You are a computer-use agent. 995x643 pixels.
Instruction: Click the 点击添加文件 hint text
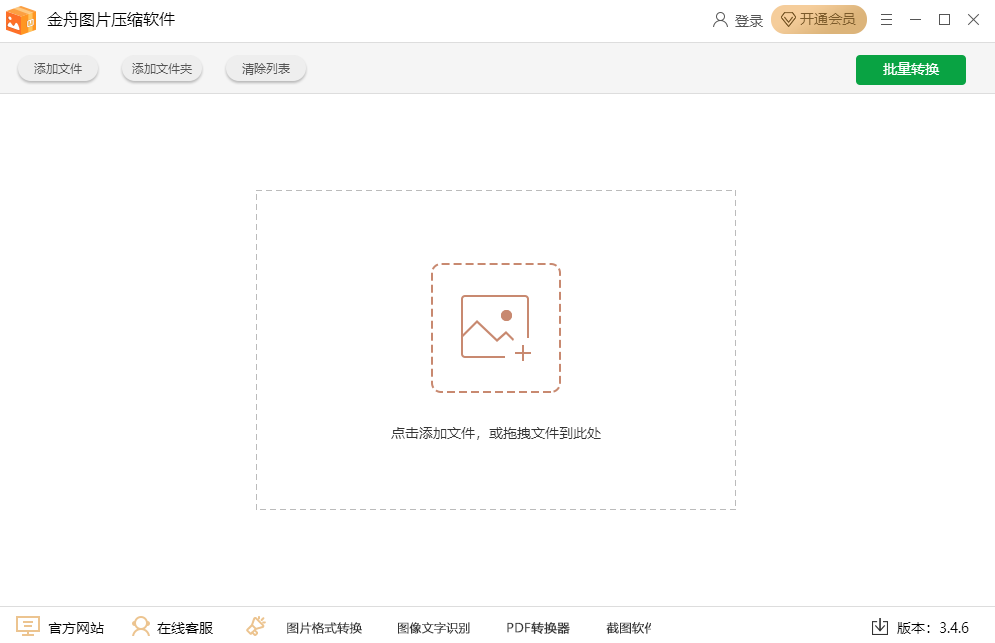496,433
